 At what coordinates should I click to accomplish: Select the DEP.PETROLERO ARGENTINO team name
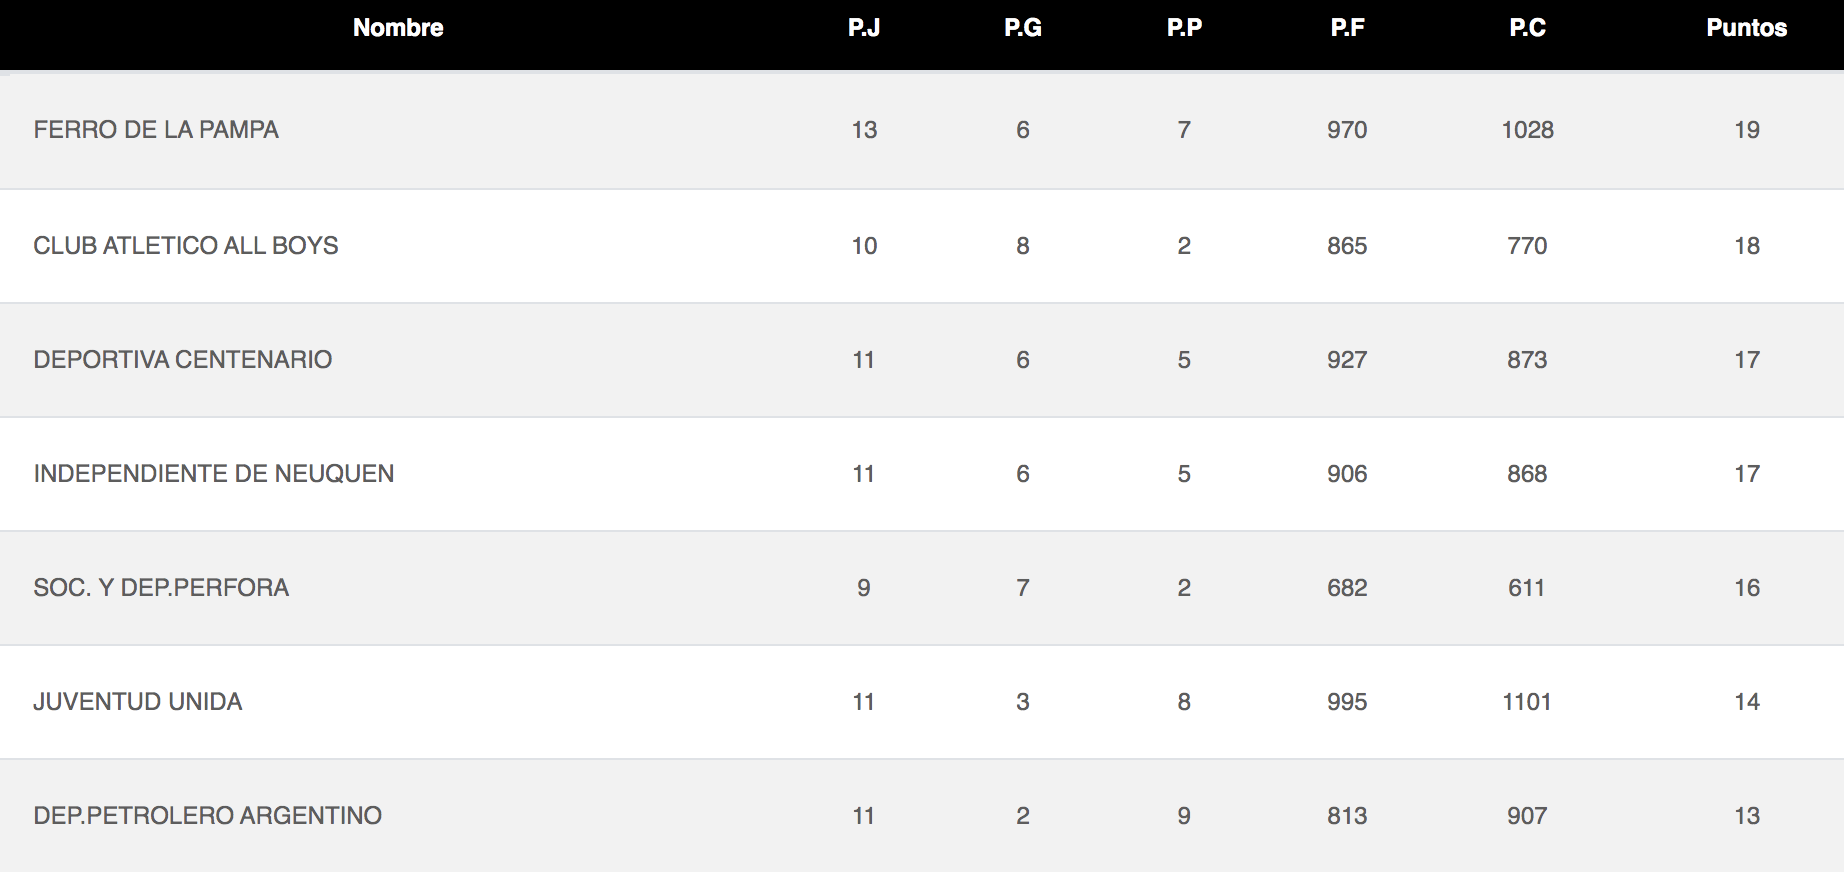coord(208,816)
